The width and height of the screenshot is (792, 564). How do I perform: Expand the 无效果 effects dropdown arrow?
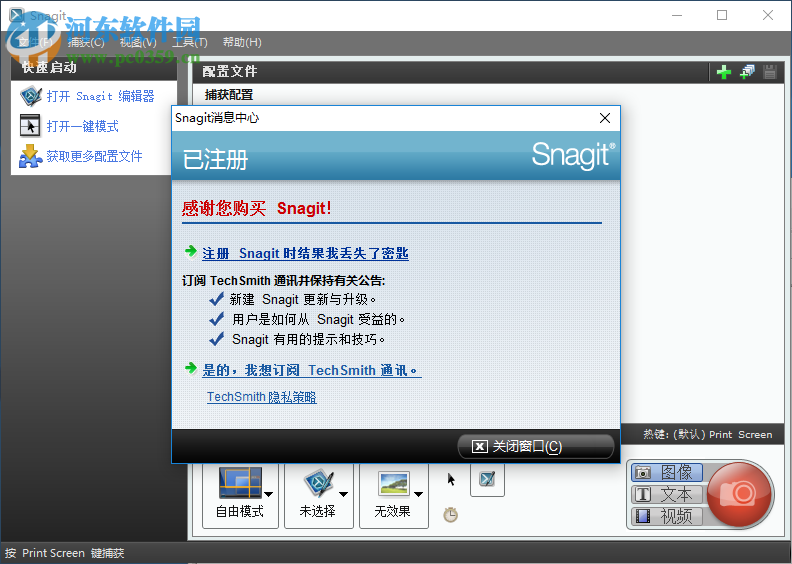pos(418,493)
